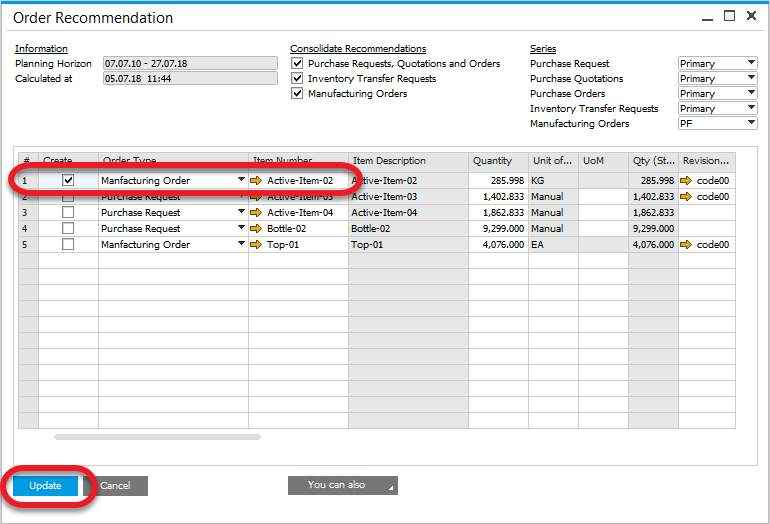Disable Manufacturing Orders consolidation checkbox
This screenshot has height=524, width=770.
(x=297, y=94)
